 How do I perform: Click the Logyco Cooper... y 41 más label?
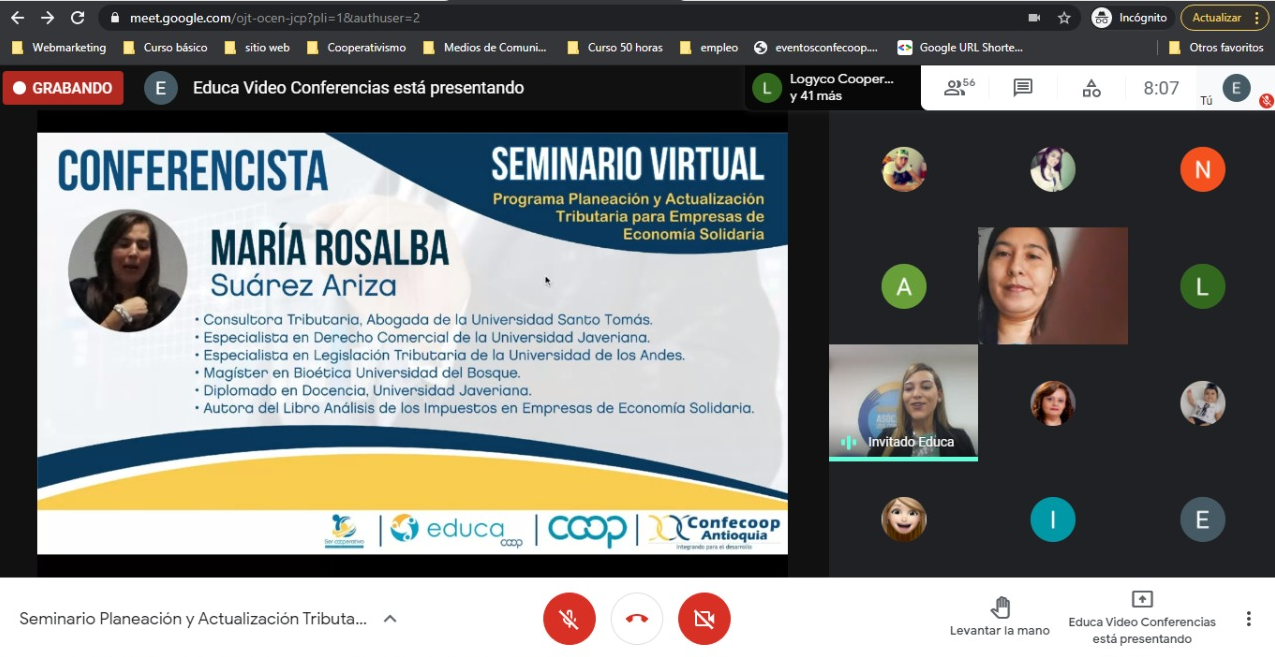click(x=842, y=87)
